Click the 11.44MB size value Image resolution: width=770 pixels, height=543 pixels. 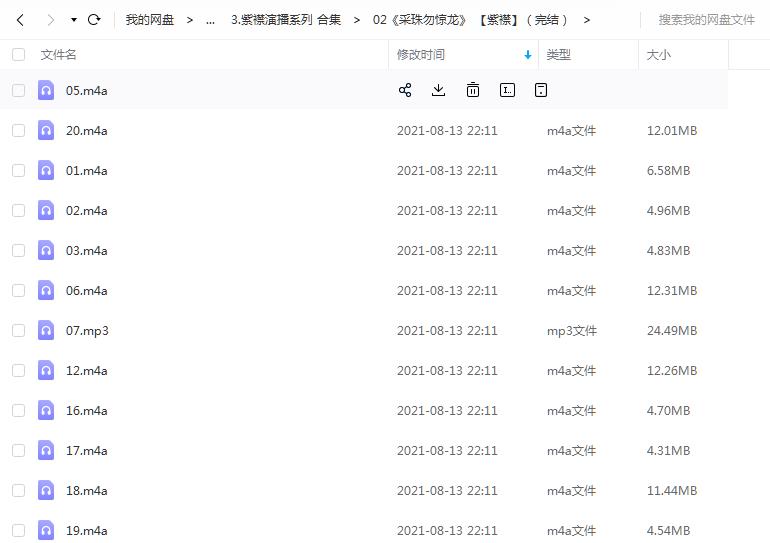[672, 490]
